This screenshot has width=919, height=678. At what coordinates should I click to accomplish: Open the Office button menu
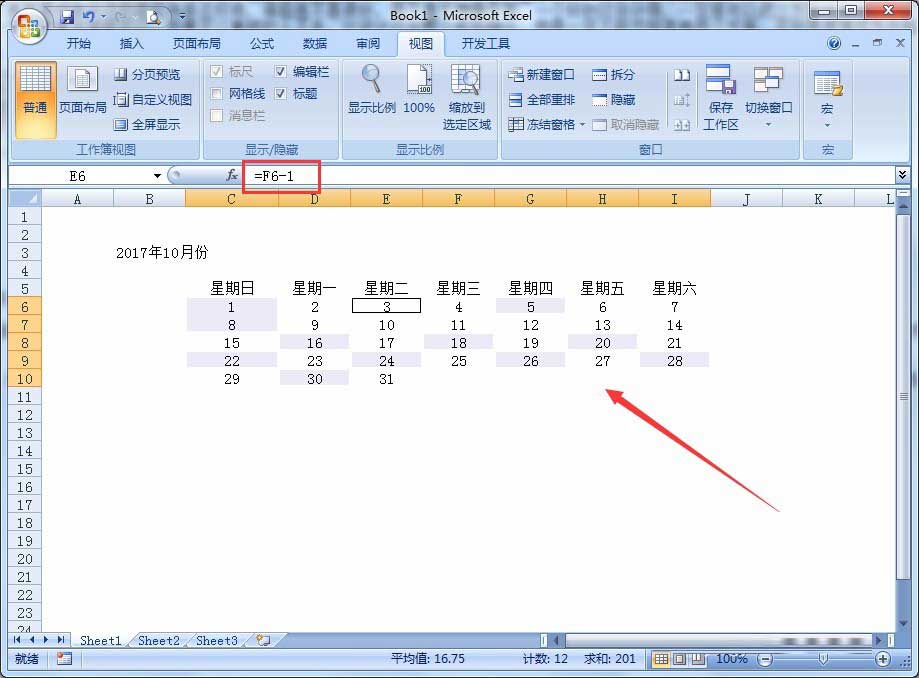[x=29, y=28]
